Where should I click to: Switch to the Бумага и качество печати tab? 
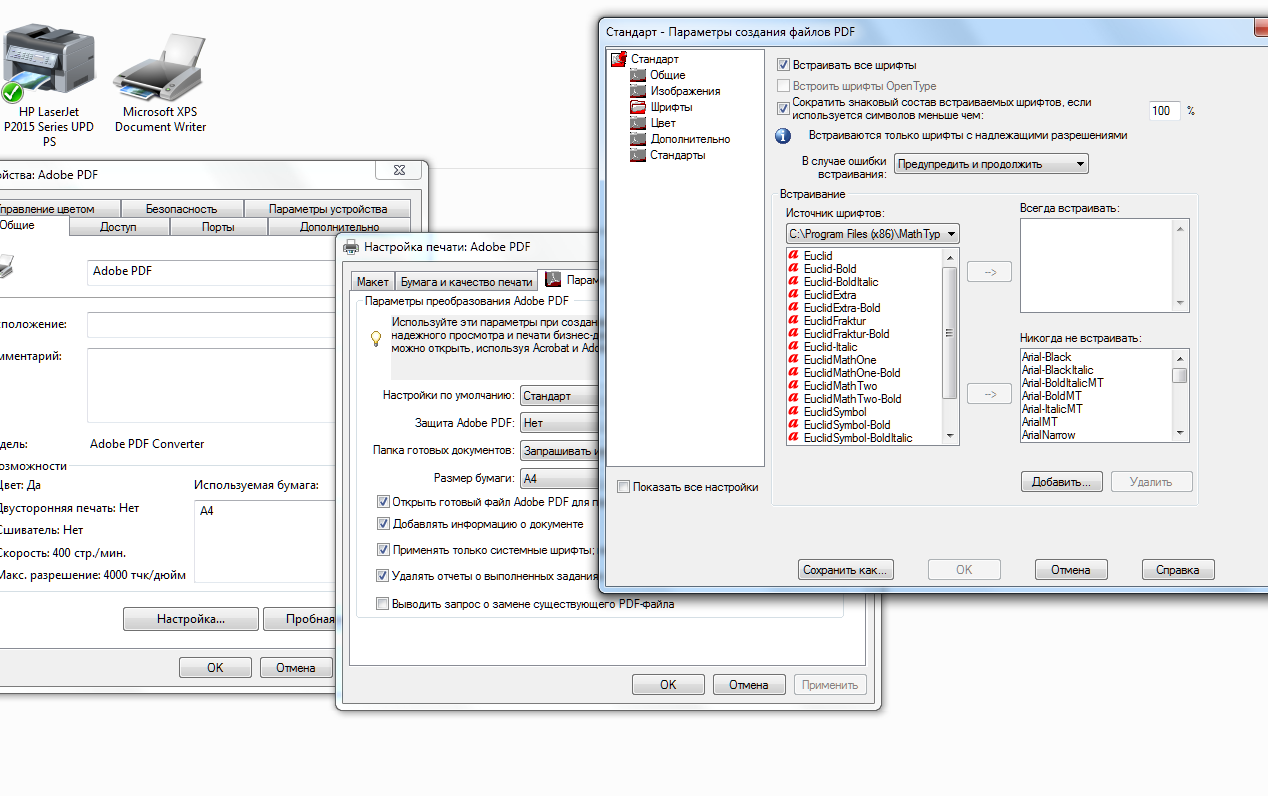click(x=466, y=282)
